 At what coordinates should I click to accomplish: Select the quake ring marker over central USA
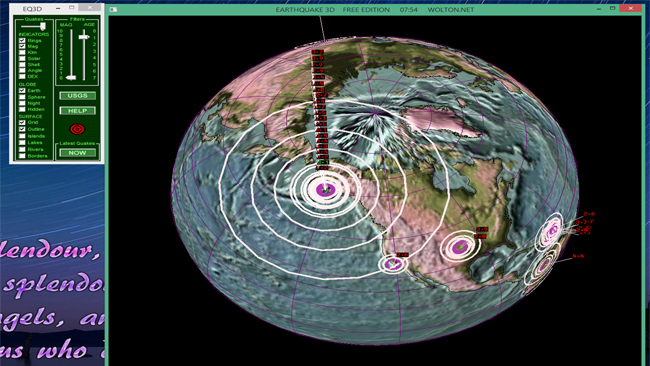coord(460,247)
